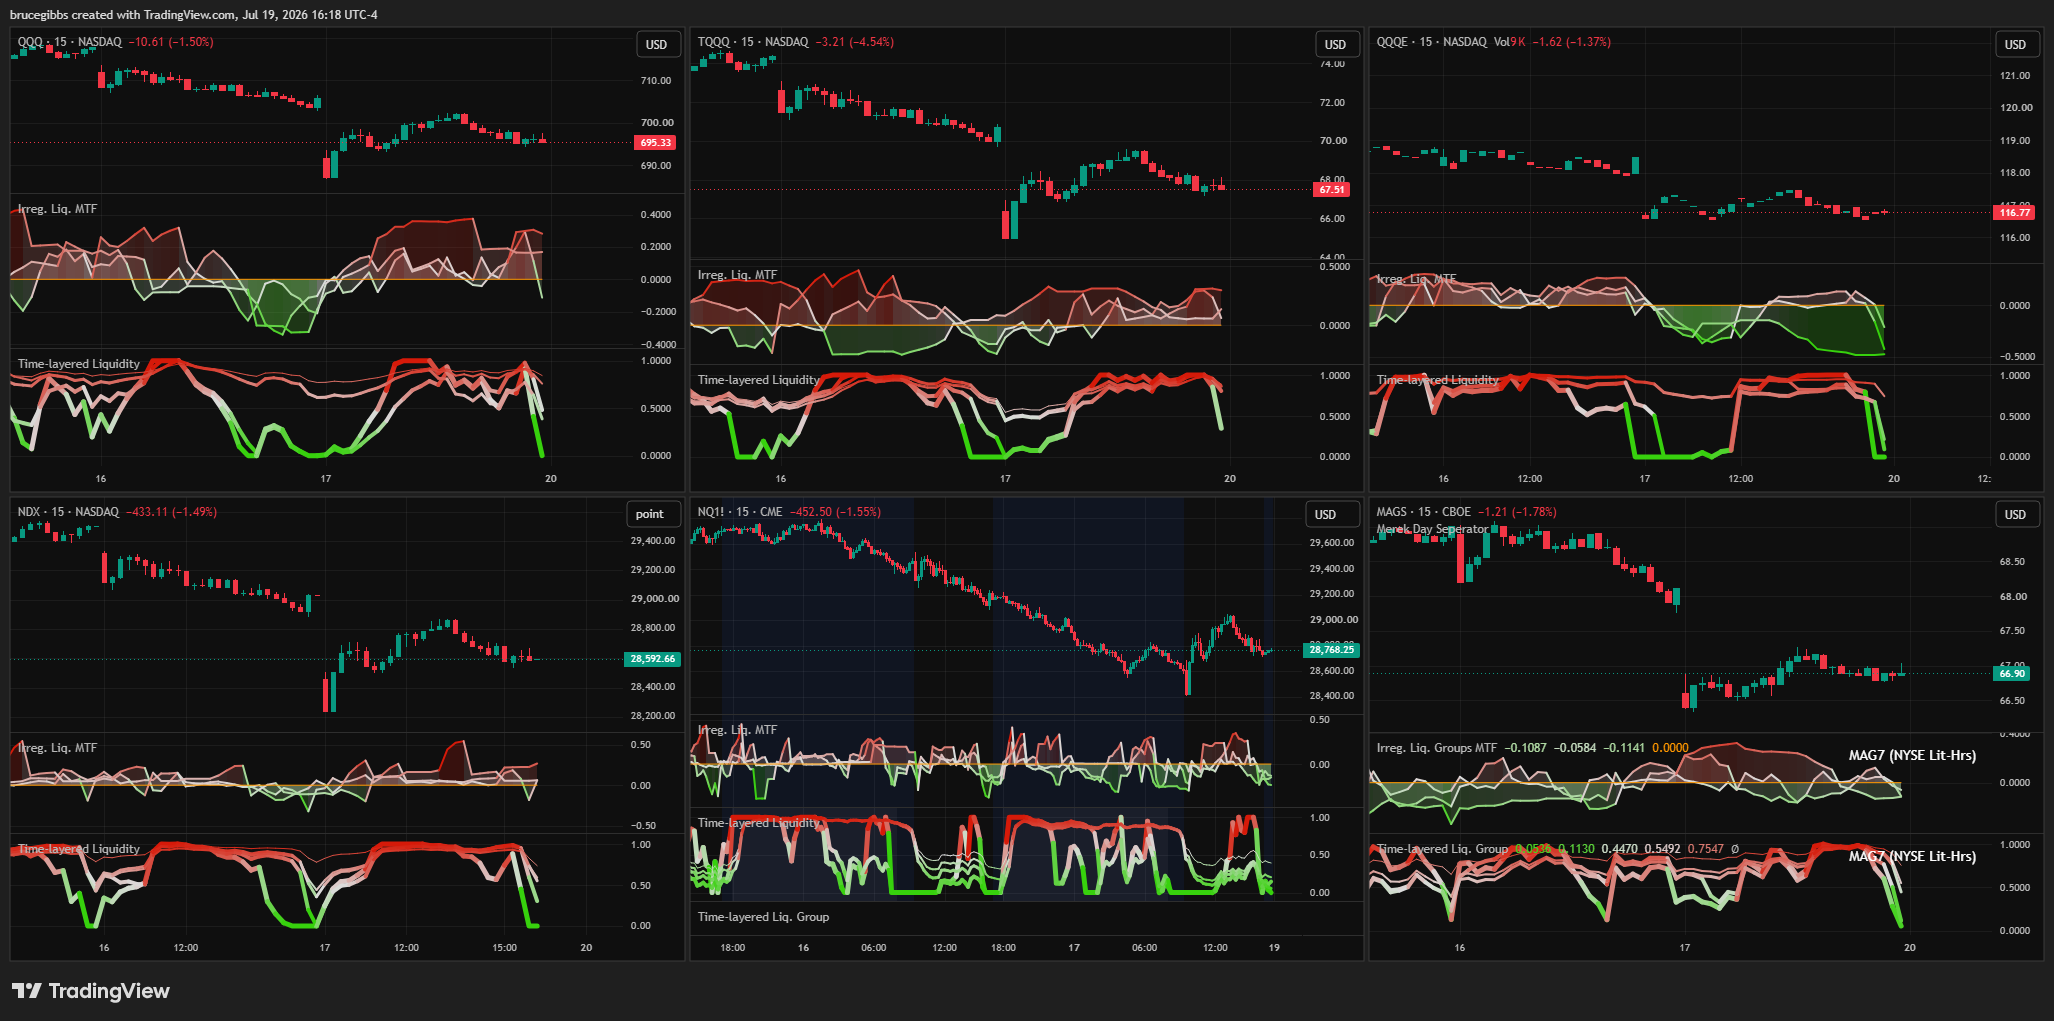The image size is (2054, 1021).
Task: Click the NDX · 15 · NASDAQ symbol title
Action: tap(68, 512)
